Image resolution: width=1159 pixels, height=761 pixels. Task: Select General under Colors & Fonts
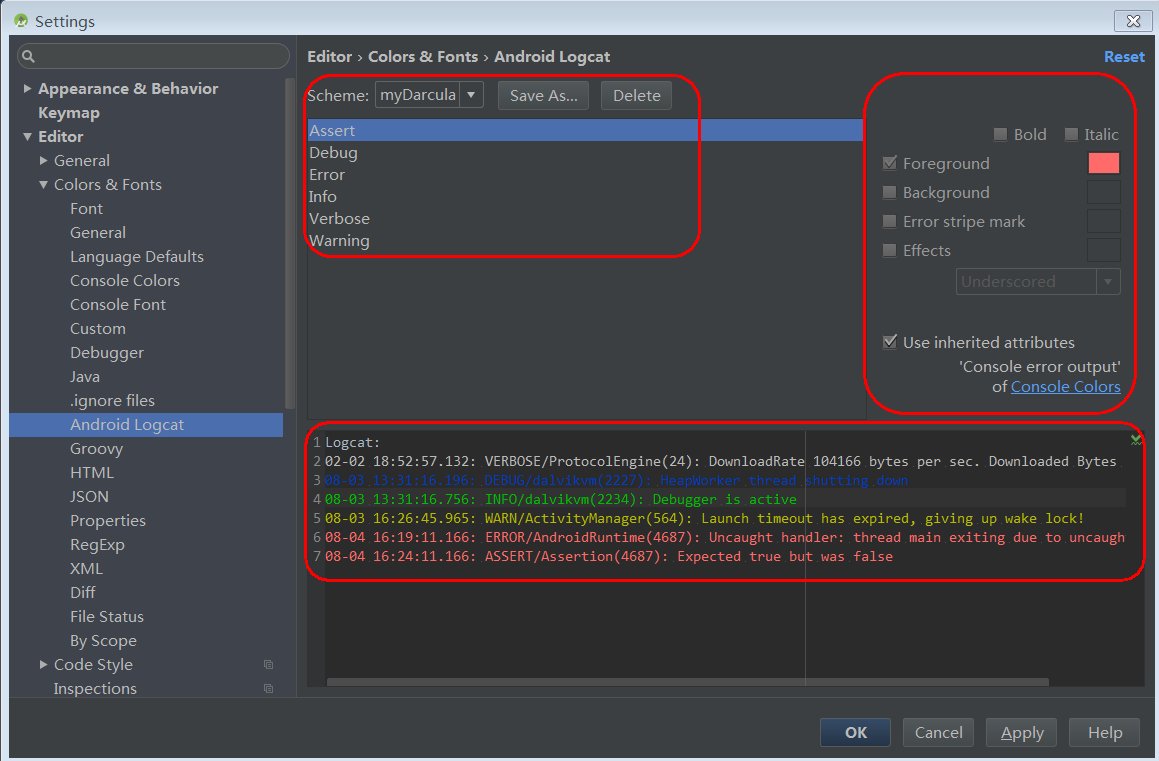click(x=98, y=233)
